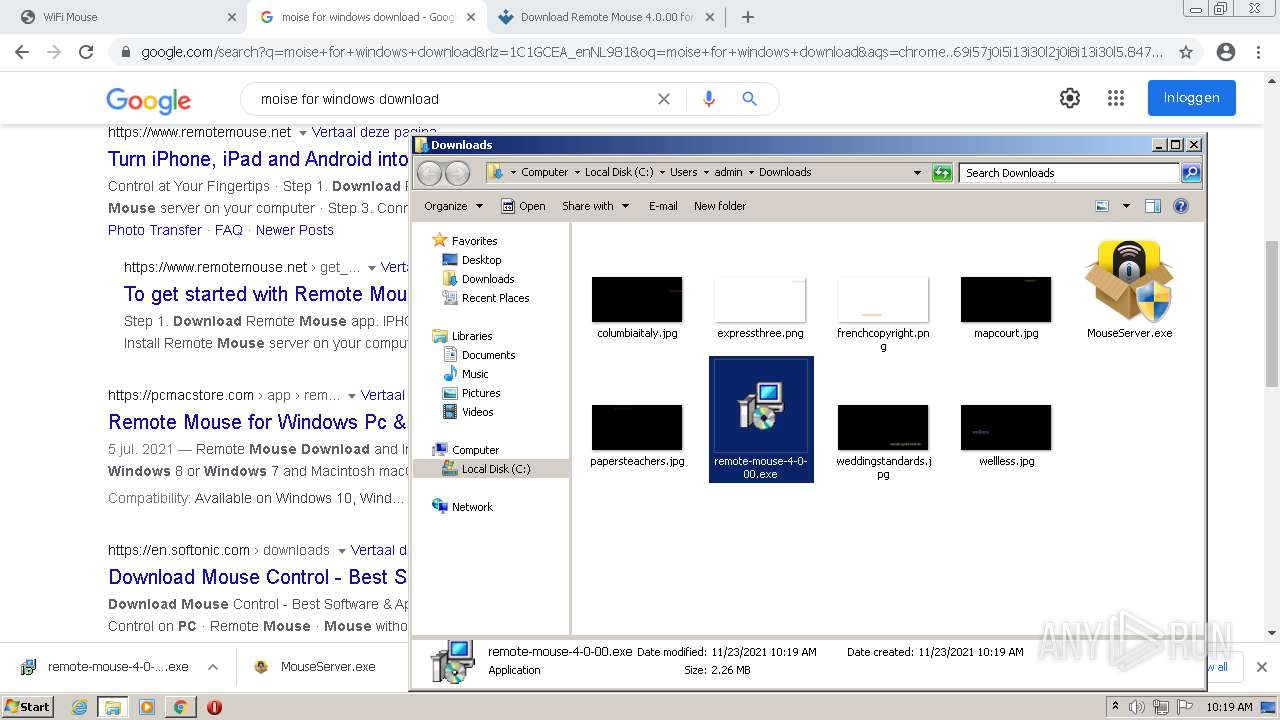The height and width of the screenshot is (720, 1280).
Task: Click the Search Downloads field
Action: (x=1068, y=173)
